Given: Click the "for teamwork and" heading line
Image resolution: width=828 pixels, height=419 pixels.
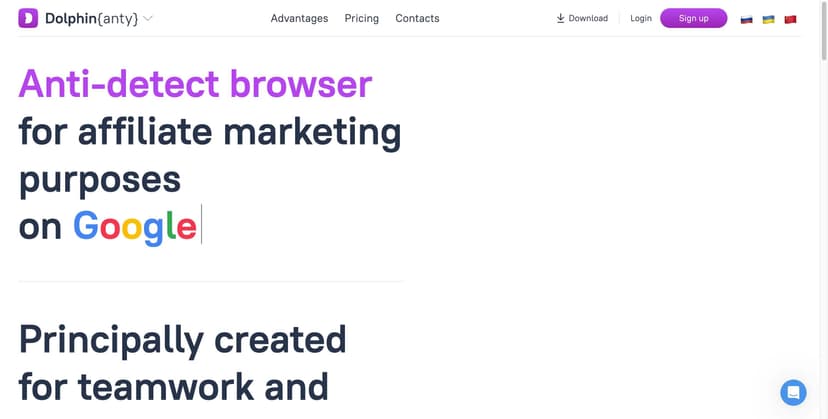Looking at the screenshot, I should (x=174, y=386).
